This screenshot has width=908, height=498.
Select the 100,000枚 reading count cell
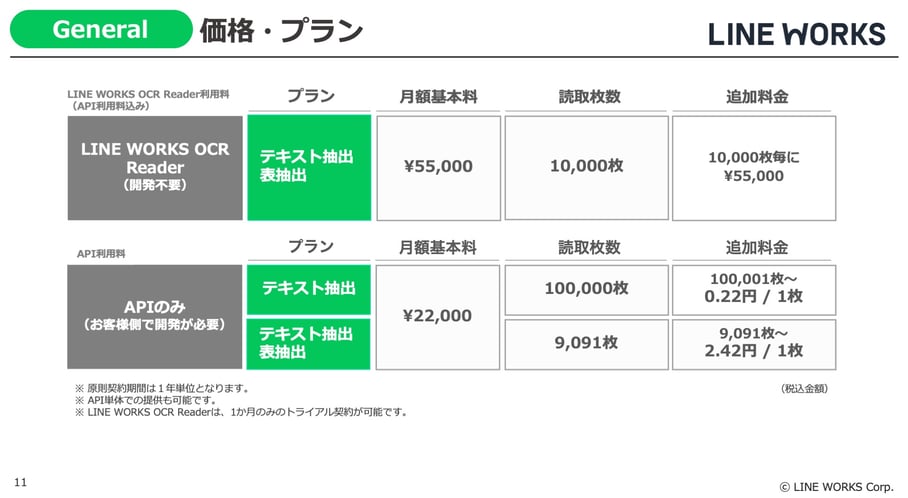tap(585, 289)
